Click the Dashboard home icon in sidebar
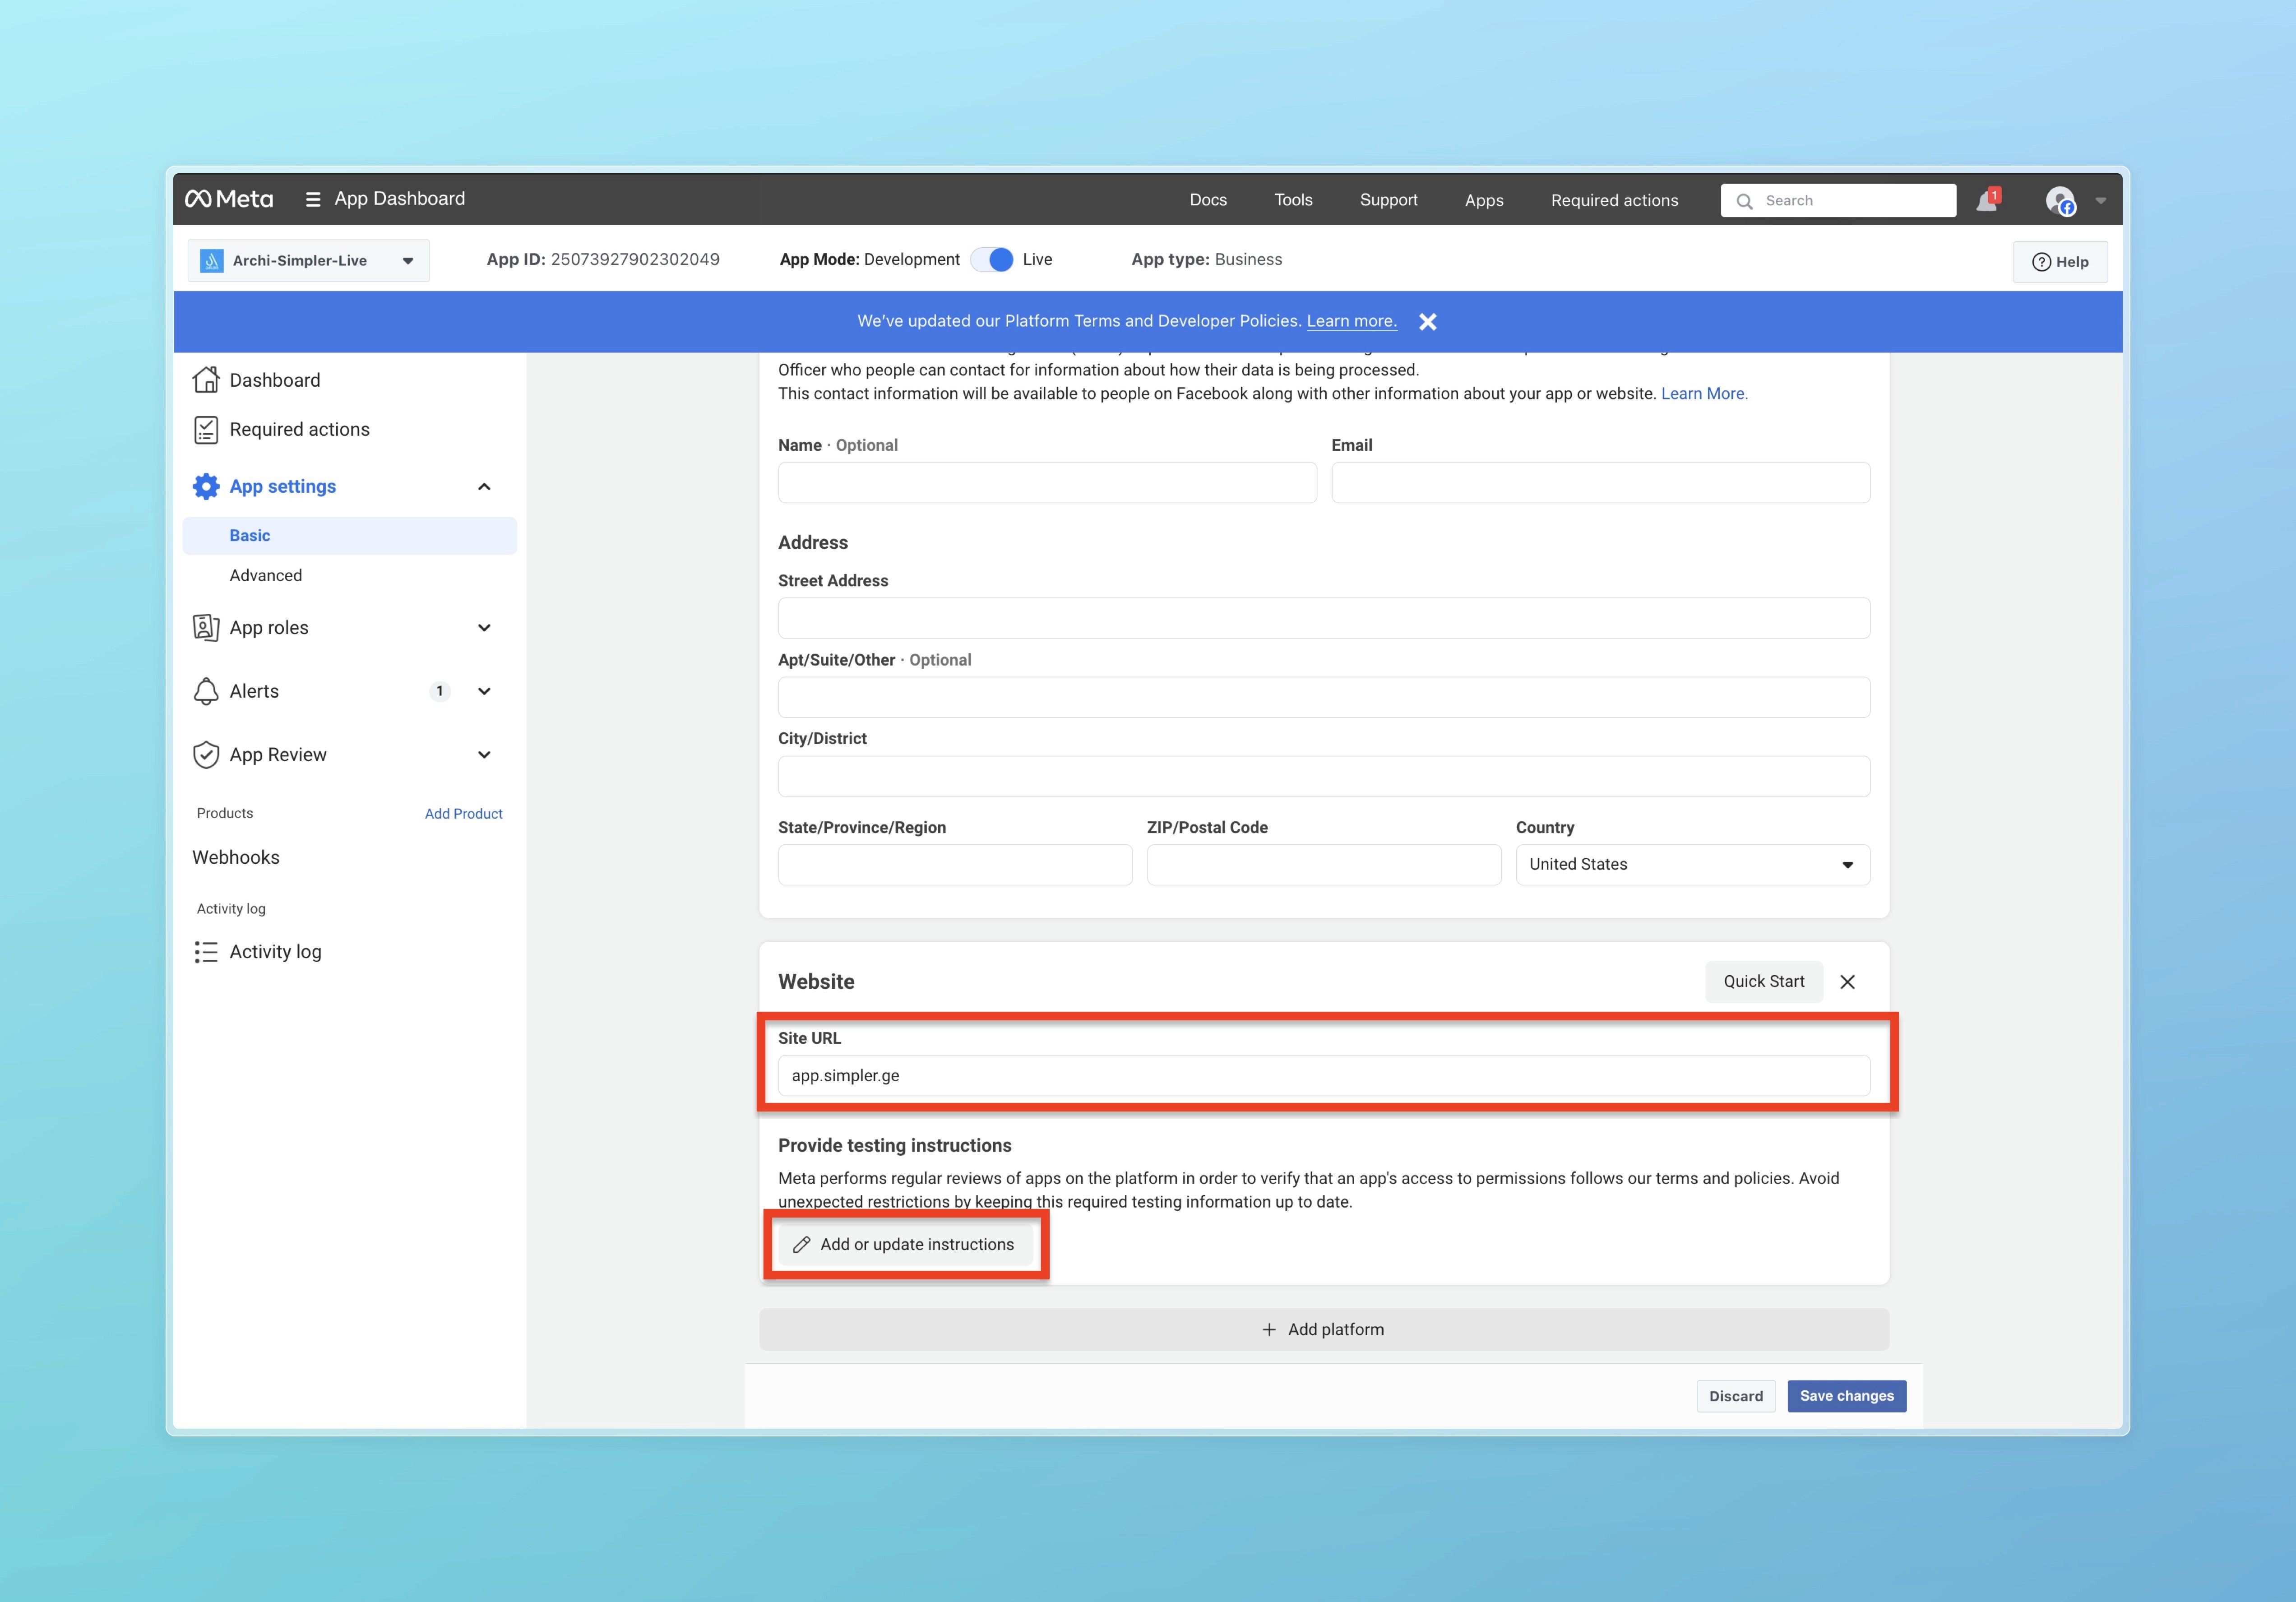2296x1602 pixels. tap(206, 380)
